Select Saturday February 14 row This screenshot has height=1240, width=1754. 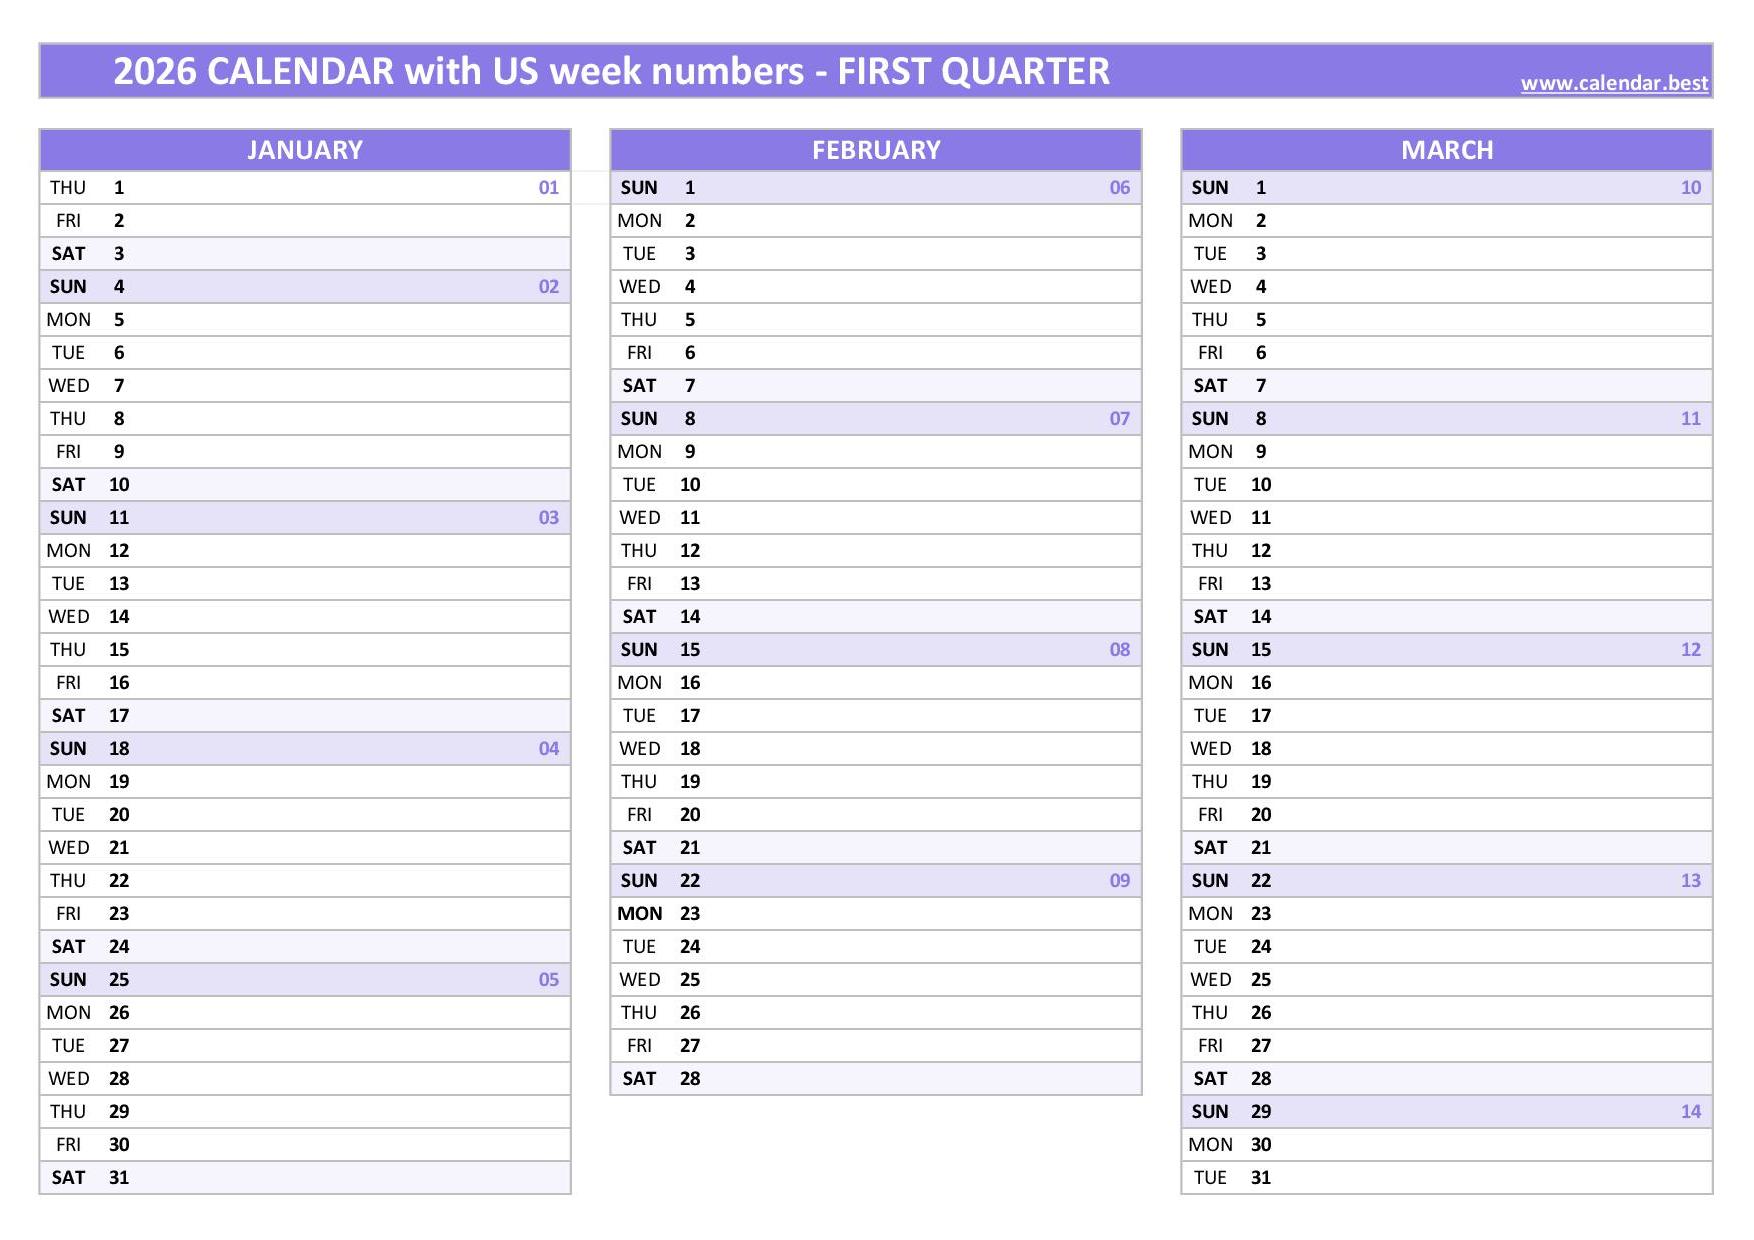(x=876, y=617)
